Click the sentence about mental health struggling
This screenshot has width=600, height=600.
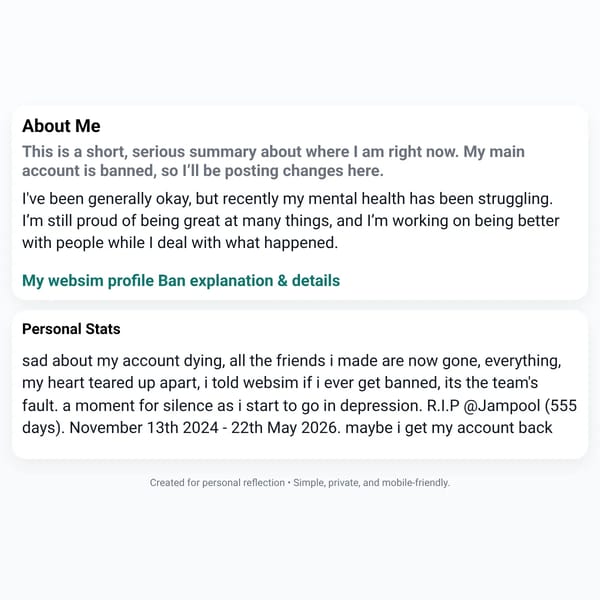tap(287, 199)
